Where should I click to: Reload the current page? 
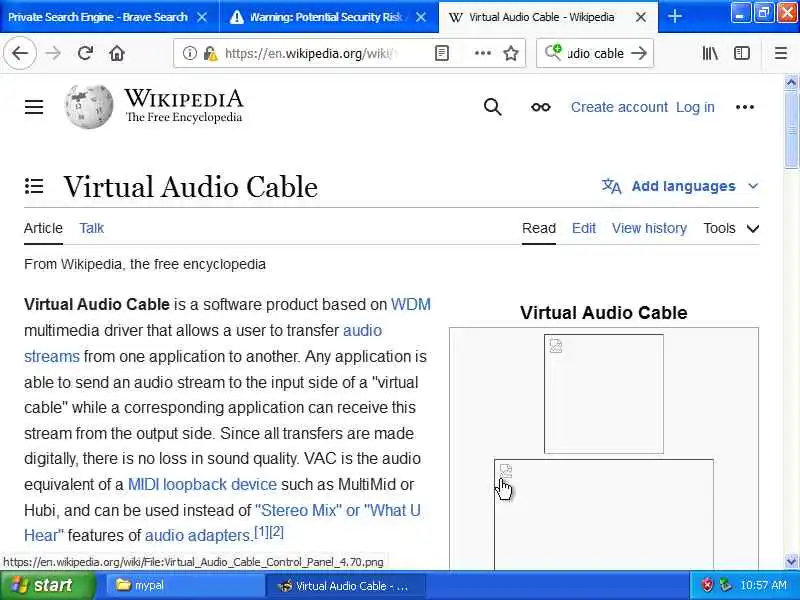click(x=85, y=53)
